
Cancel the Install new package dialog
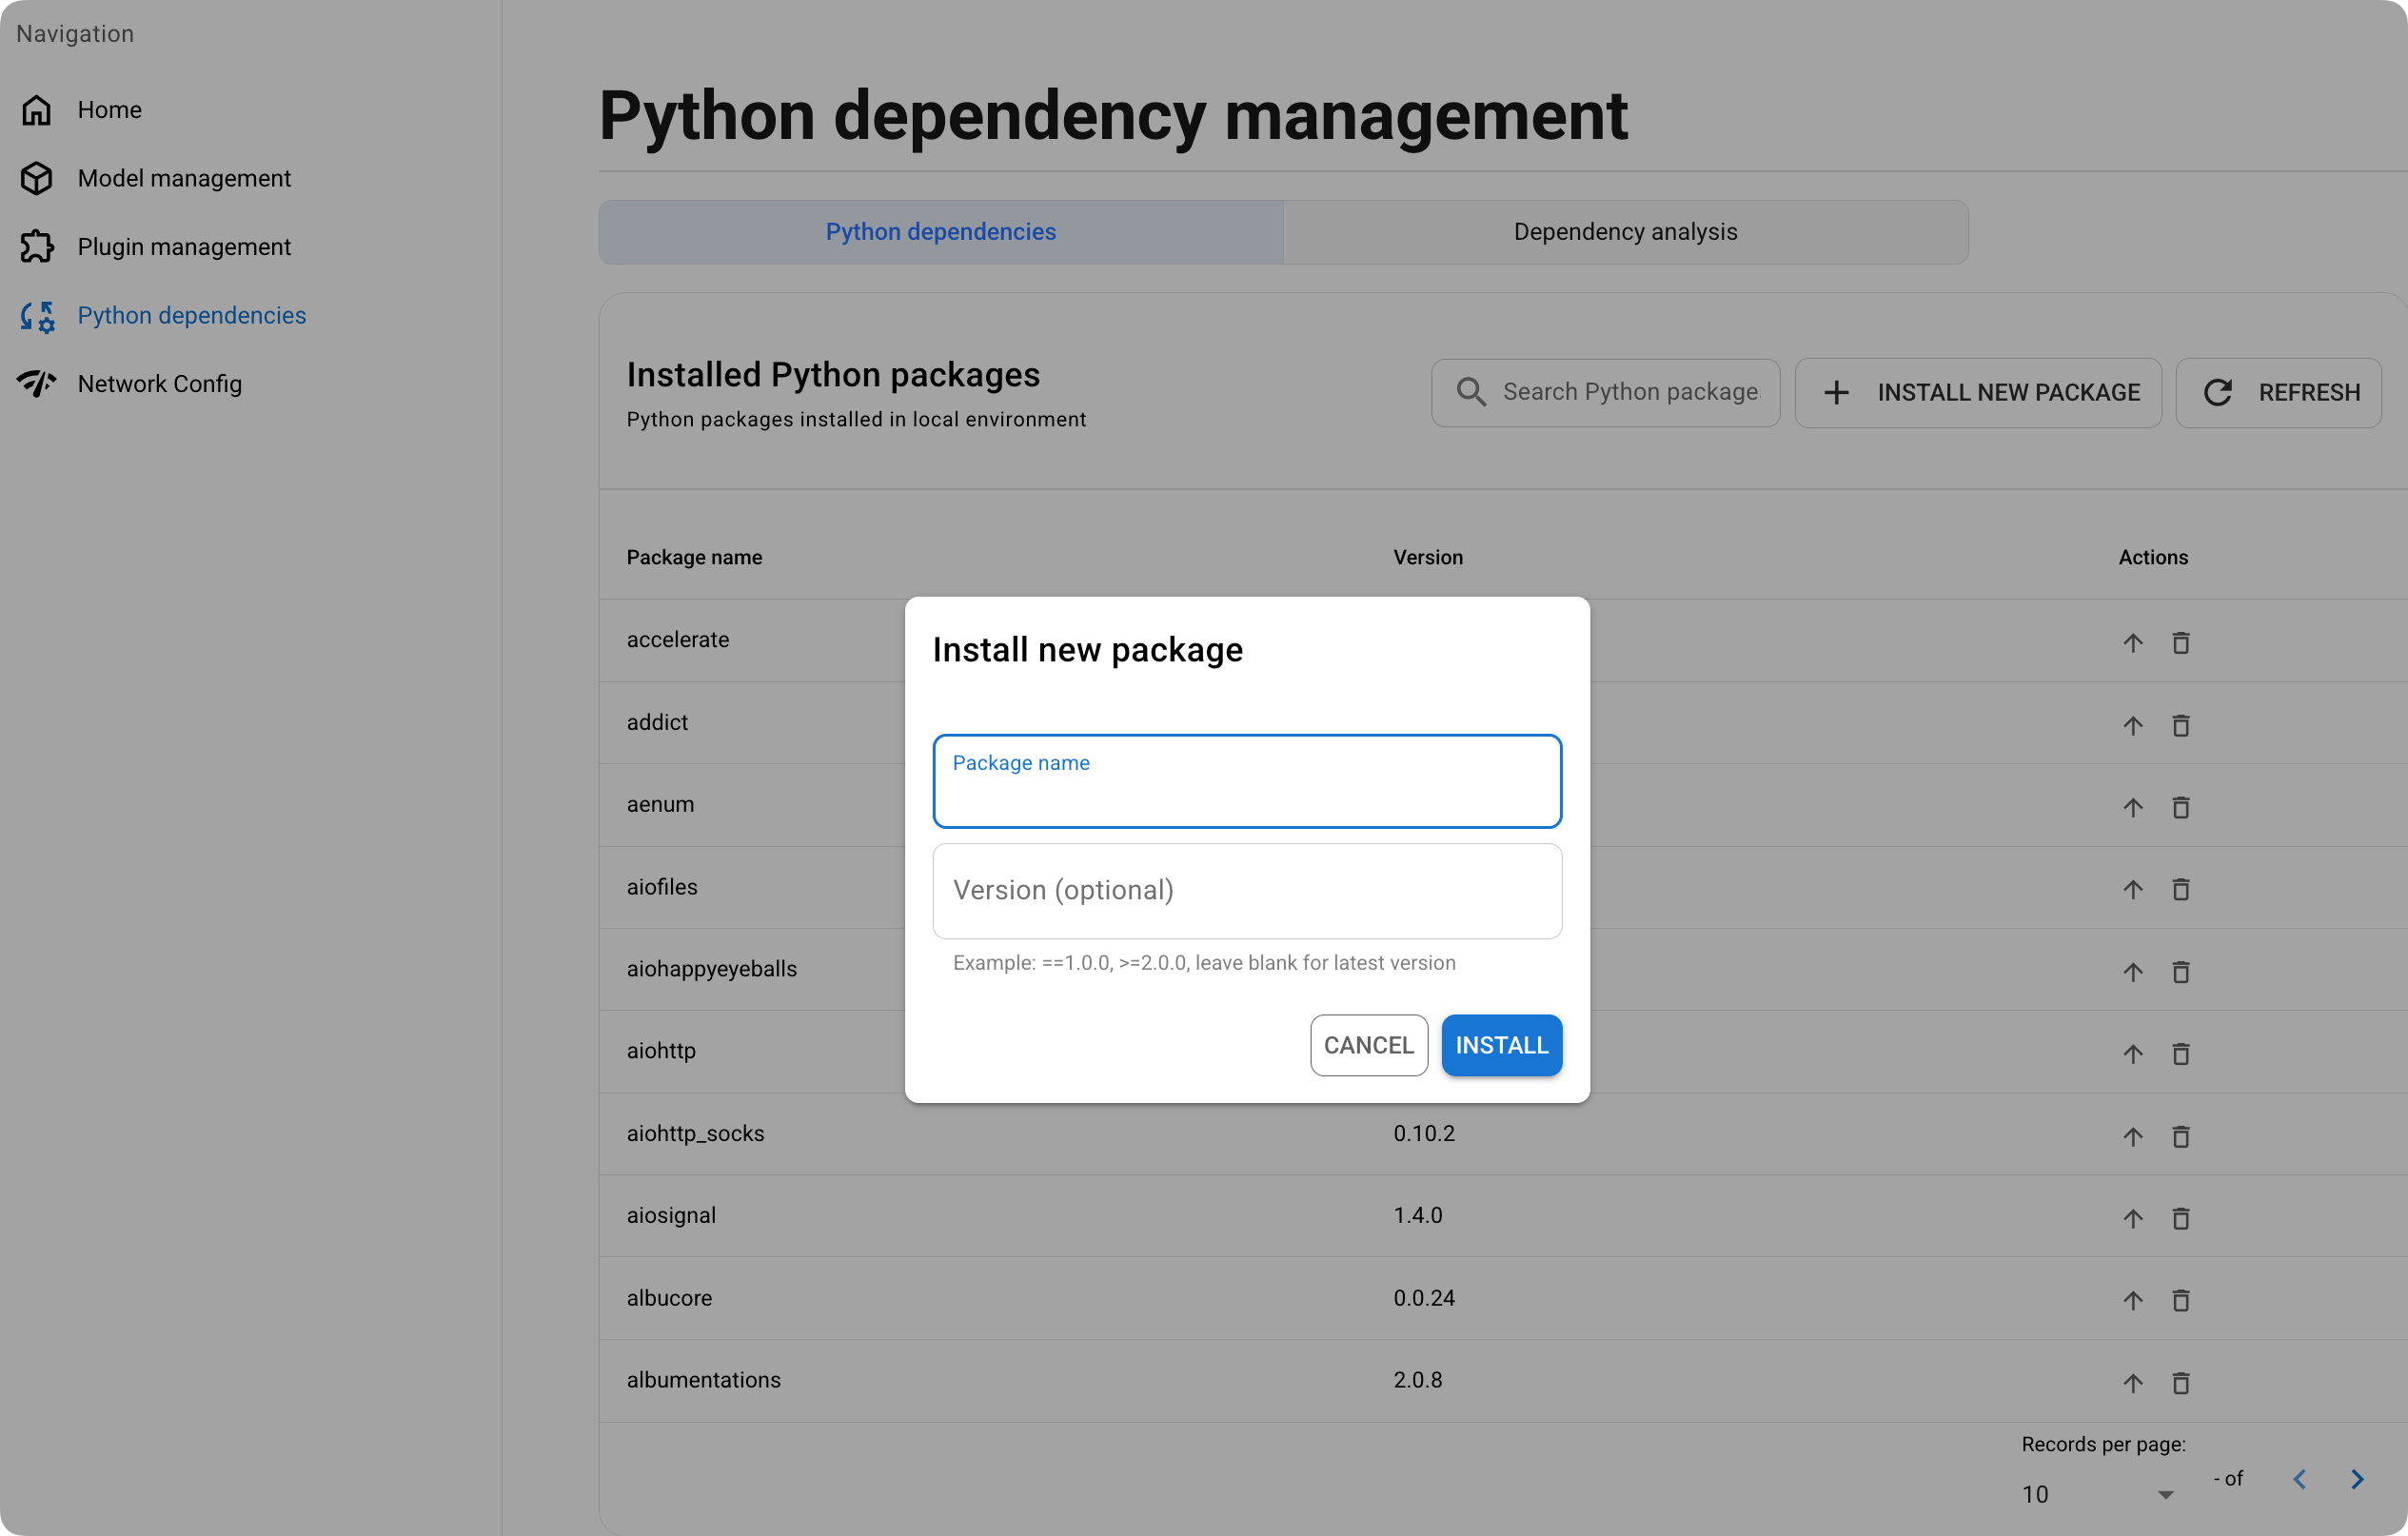pyautogui.click(x=1369, y=1045)
